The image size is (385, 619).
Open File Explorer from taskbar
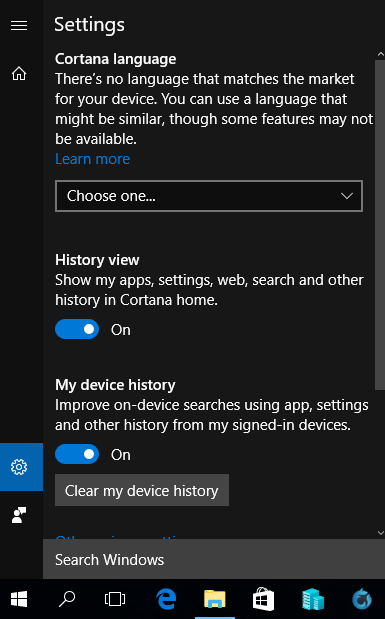pyautogui.click(x=215, y=599)
